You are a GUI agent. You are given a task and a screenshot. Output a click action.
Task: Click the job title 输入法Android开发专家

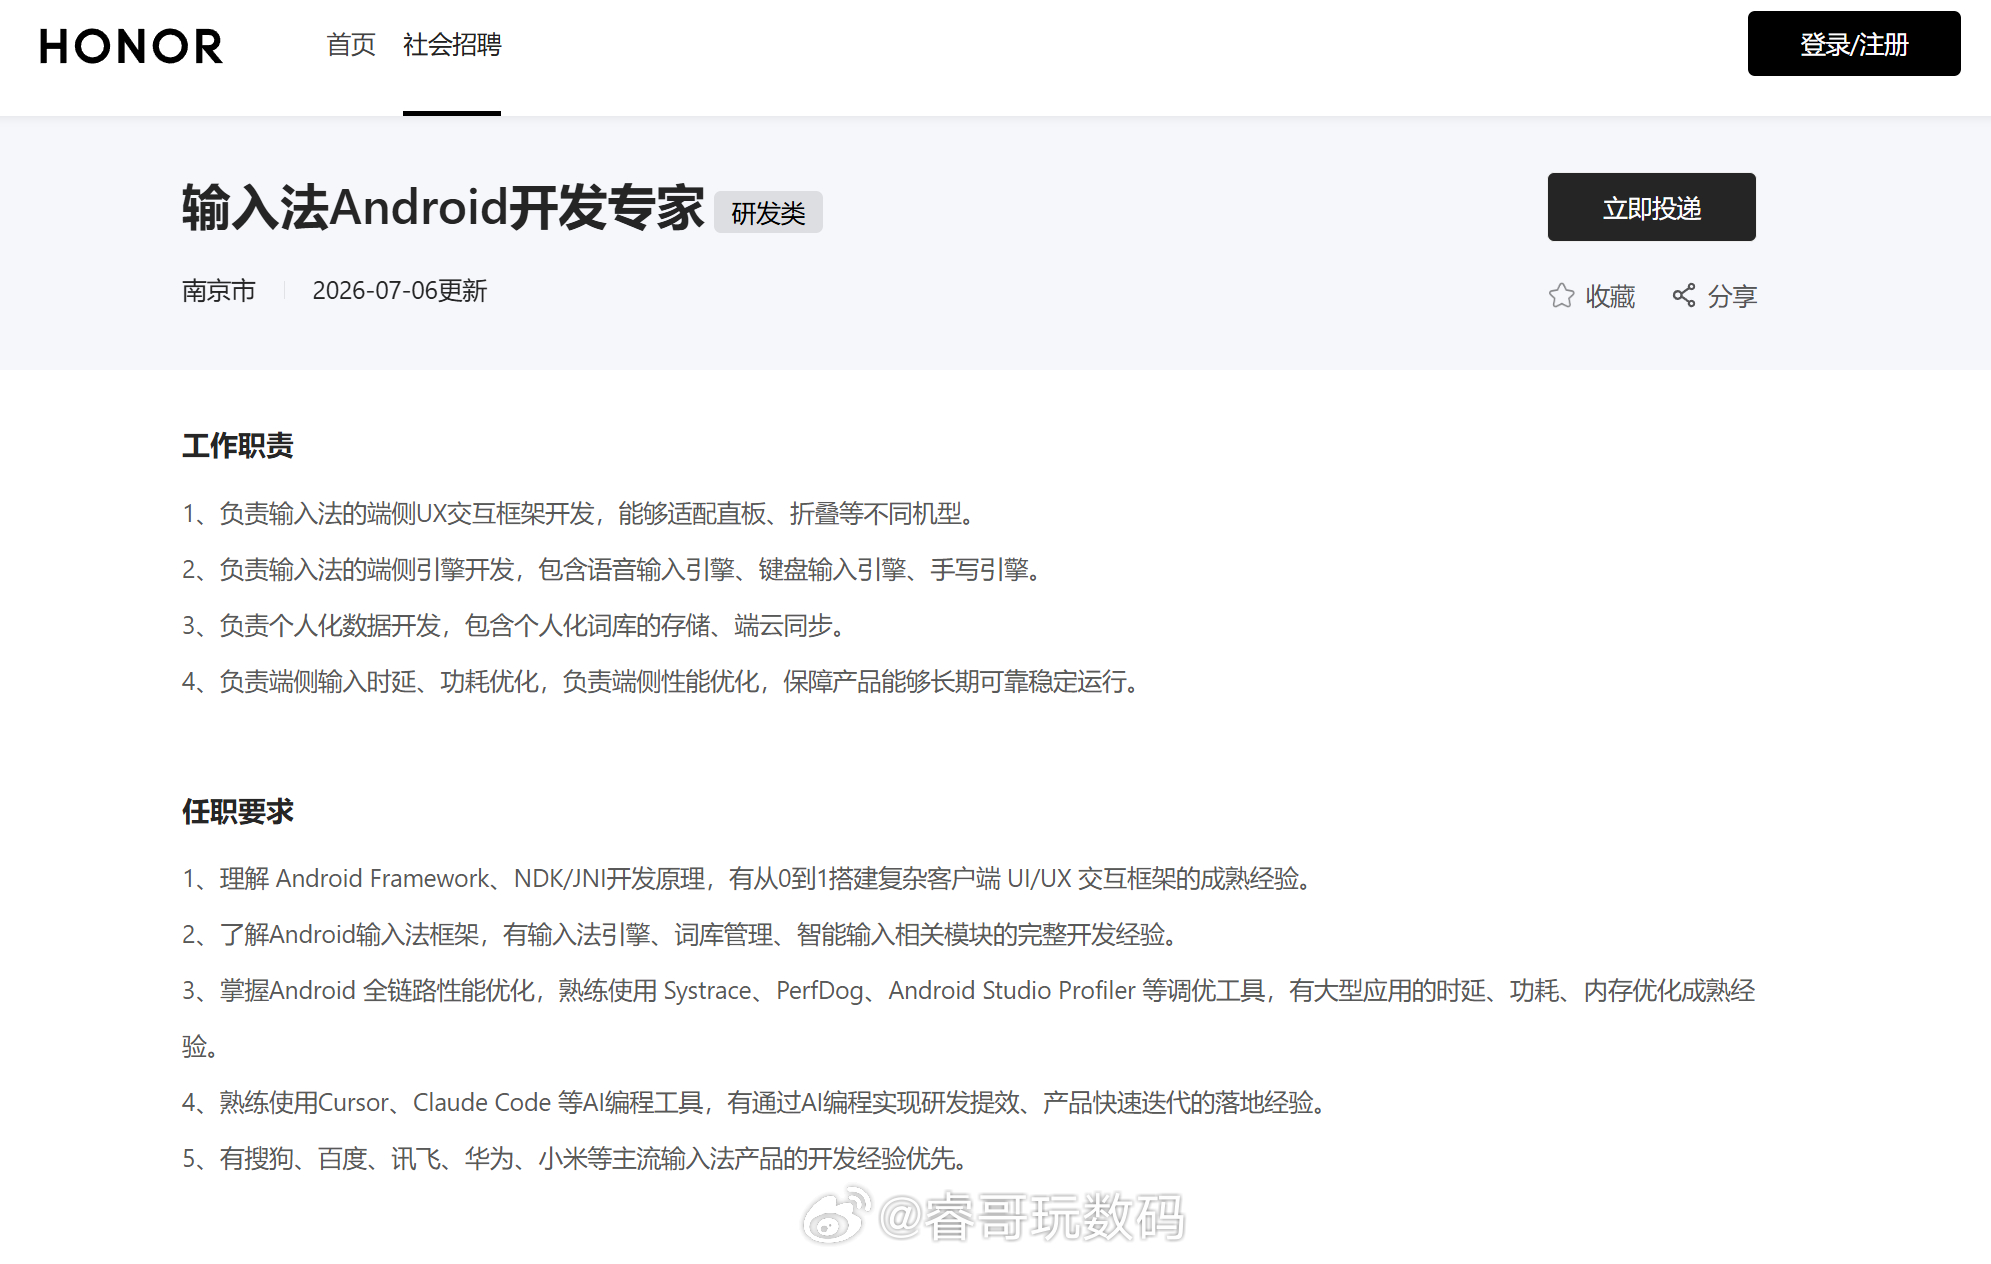443,208
